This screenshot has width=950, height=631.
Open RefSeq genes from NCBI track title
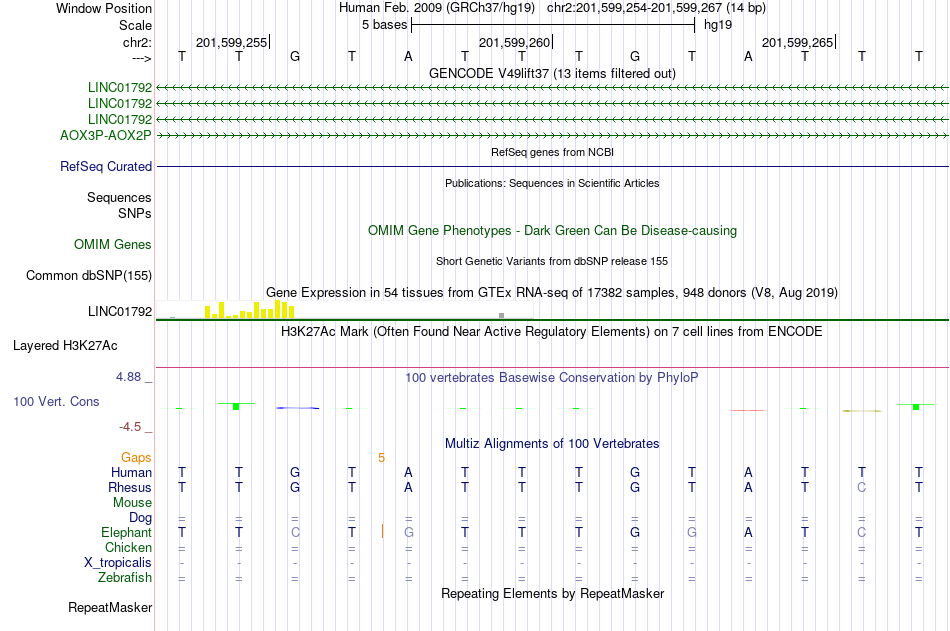point(552,152)
